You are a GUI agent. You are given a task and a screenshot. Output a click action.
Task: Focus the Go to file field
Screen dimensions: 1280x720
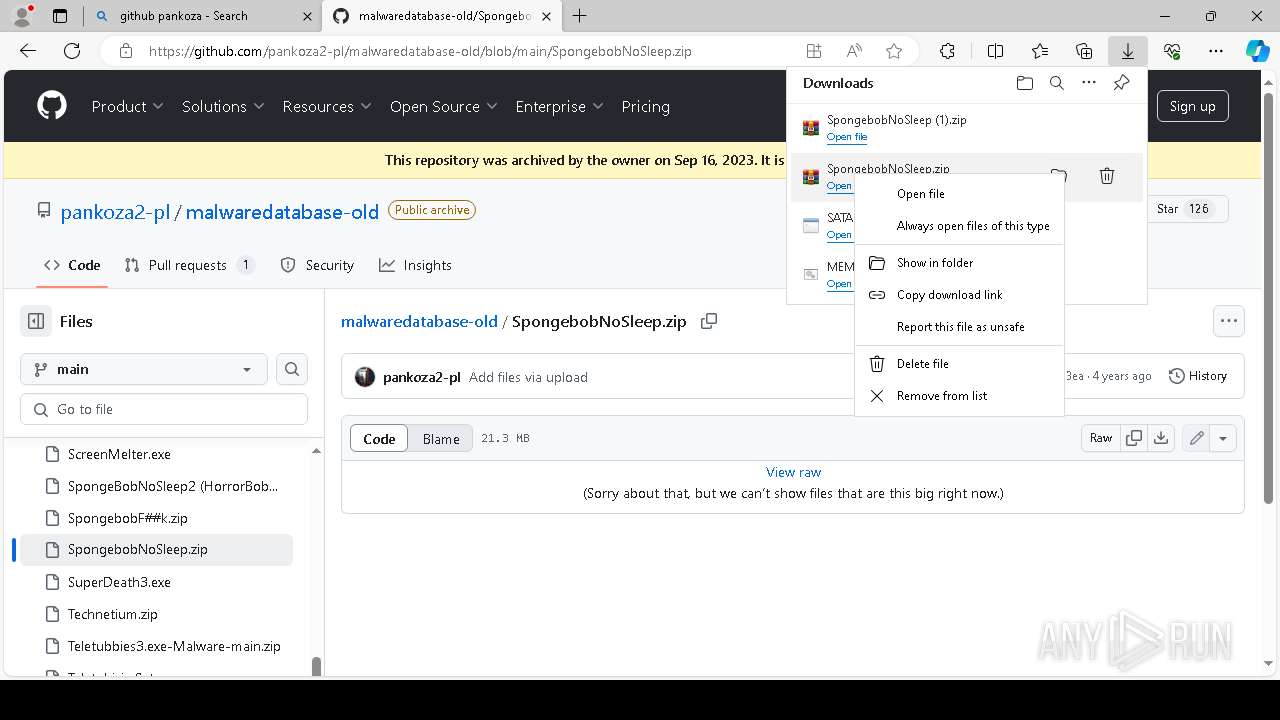[x=164, y=409]
